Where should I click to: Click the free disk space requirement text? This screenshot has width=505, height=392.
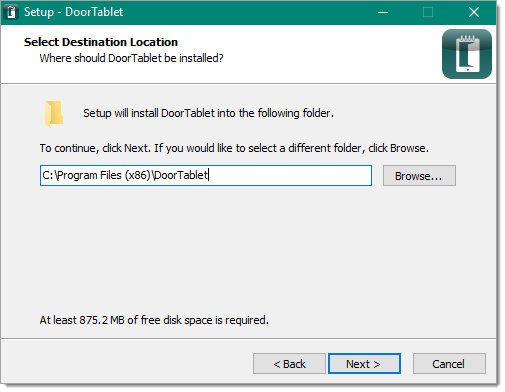pos(154,320)
